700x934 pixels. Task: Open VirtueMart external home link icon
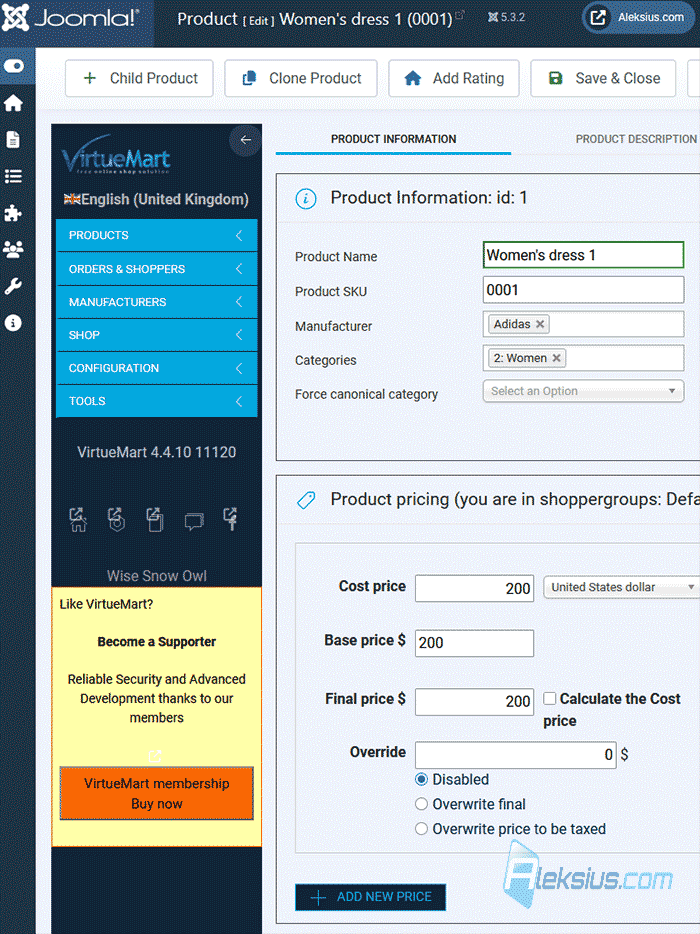click(x=78, y=519)
